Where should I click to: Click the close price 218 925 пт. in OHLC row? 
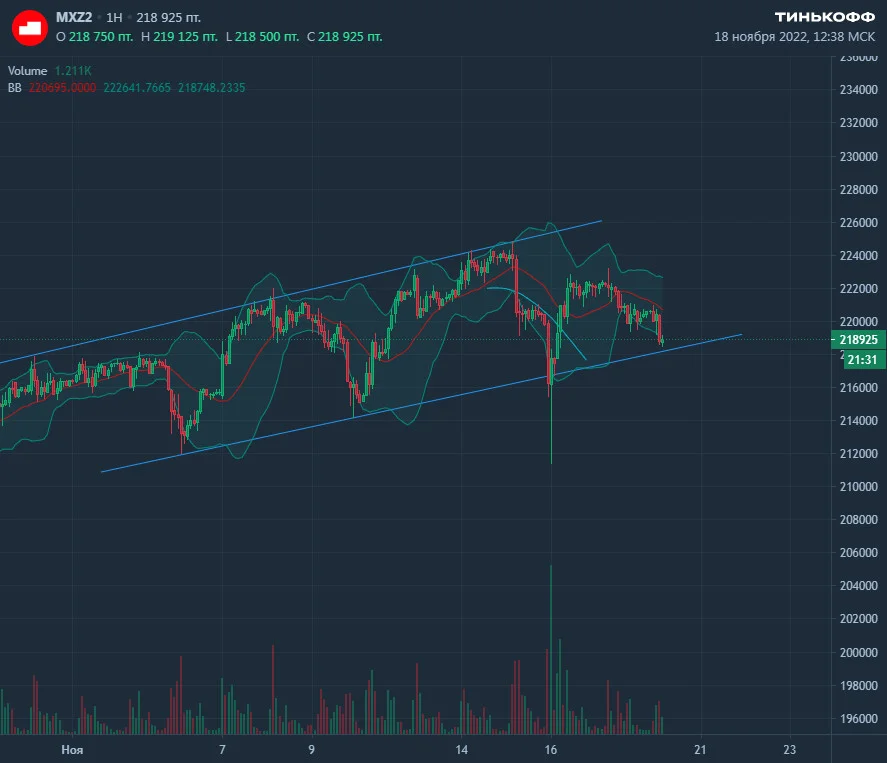tap(350, 37)
